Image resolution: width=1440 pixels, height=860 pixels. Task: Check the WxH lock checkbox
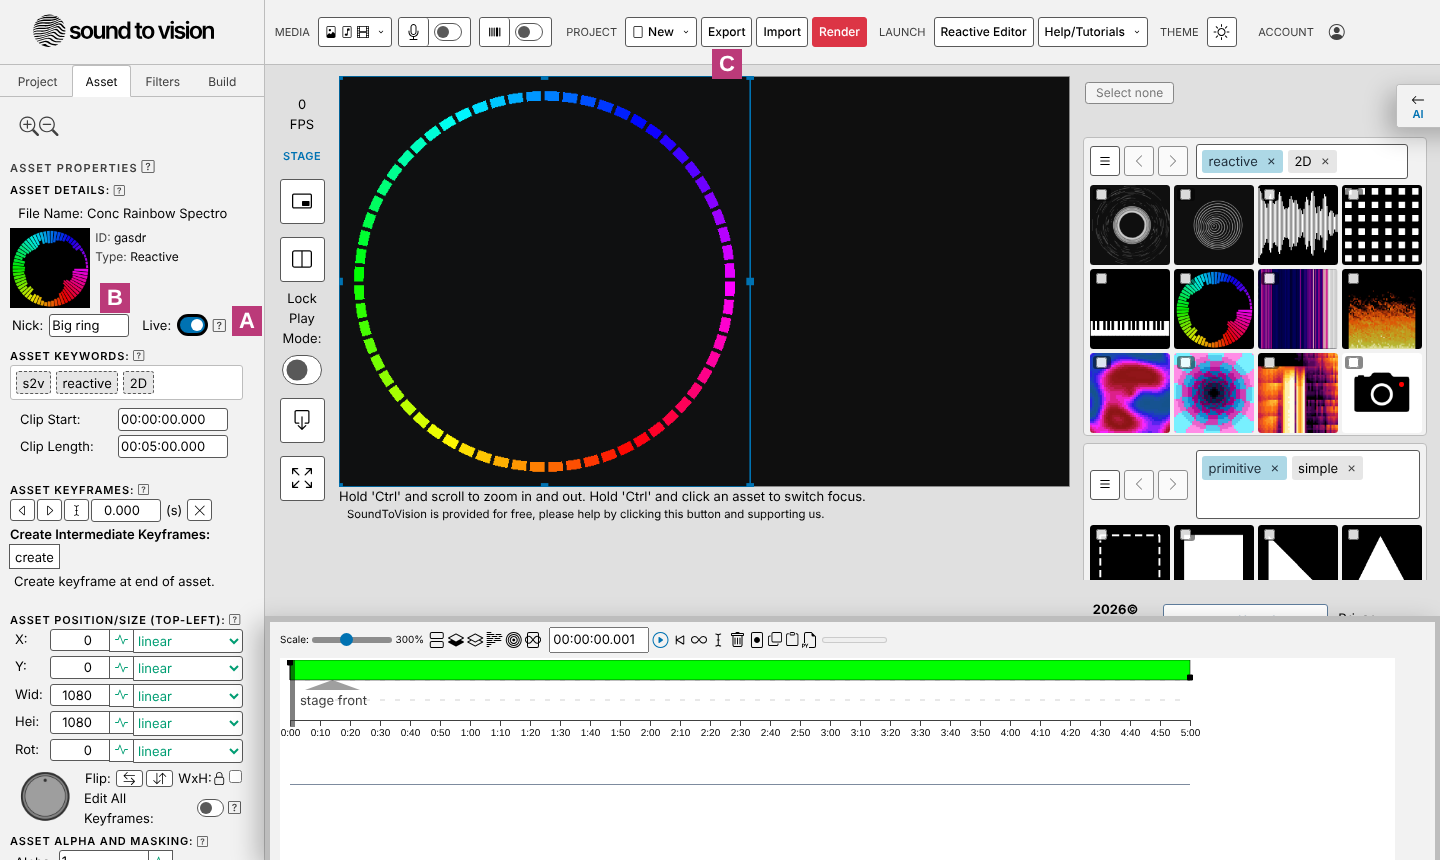[x=235, y=777]
